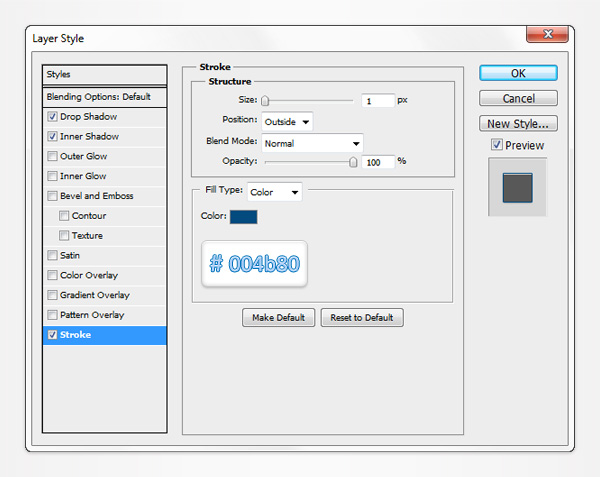
Task: Select the Stroke style in list
Action: tap(104, 335)
